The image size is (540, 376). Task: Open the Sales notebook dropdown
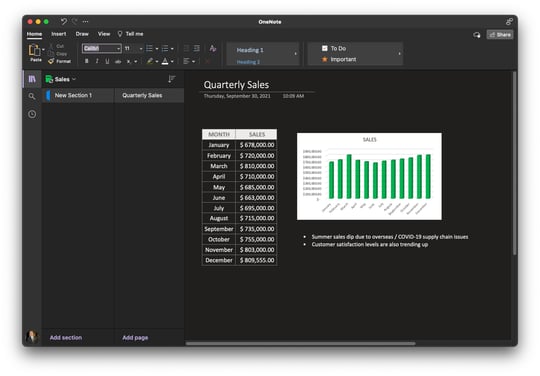pos(74,79)
